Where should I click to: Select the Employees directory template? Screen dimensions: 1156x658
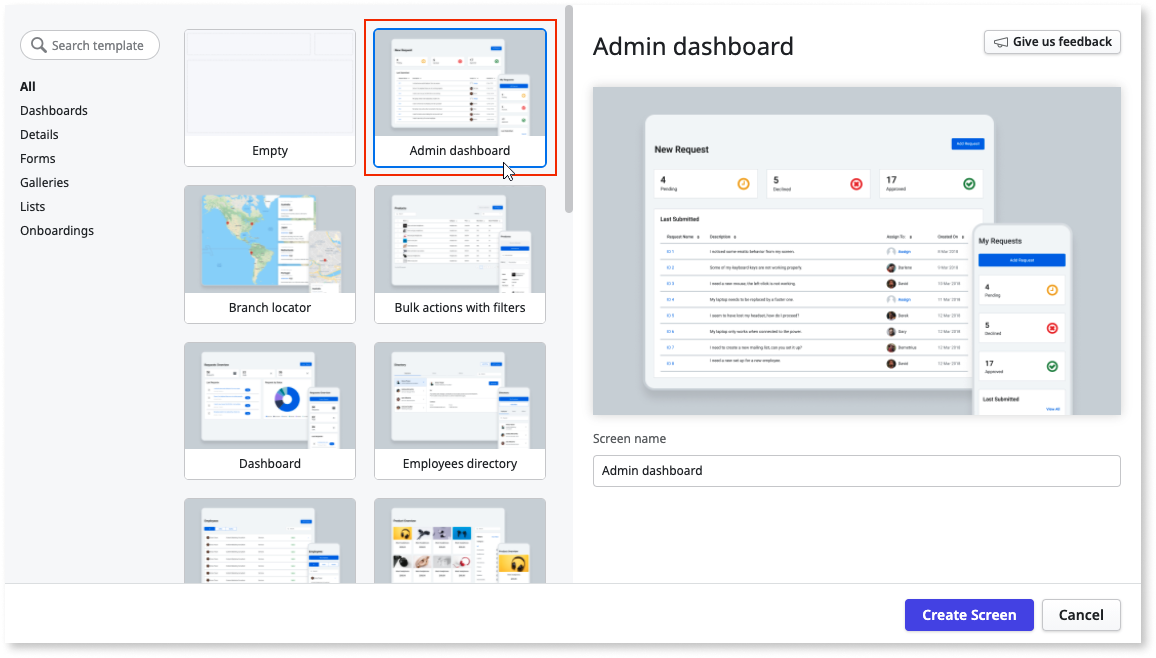pos(459,410)
